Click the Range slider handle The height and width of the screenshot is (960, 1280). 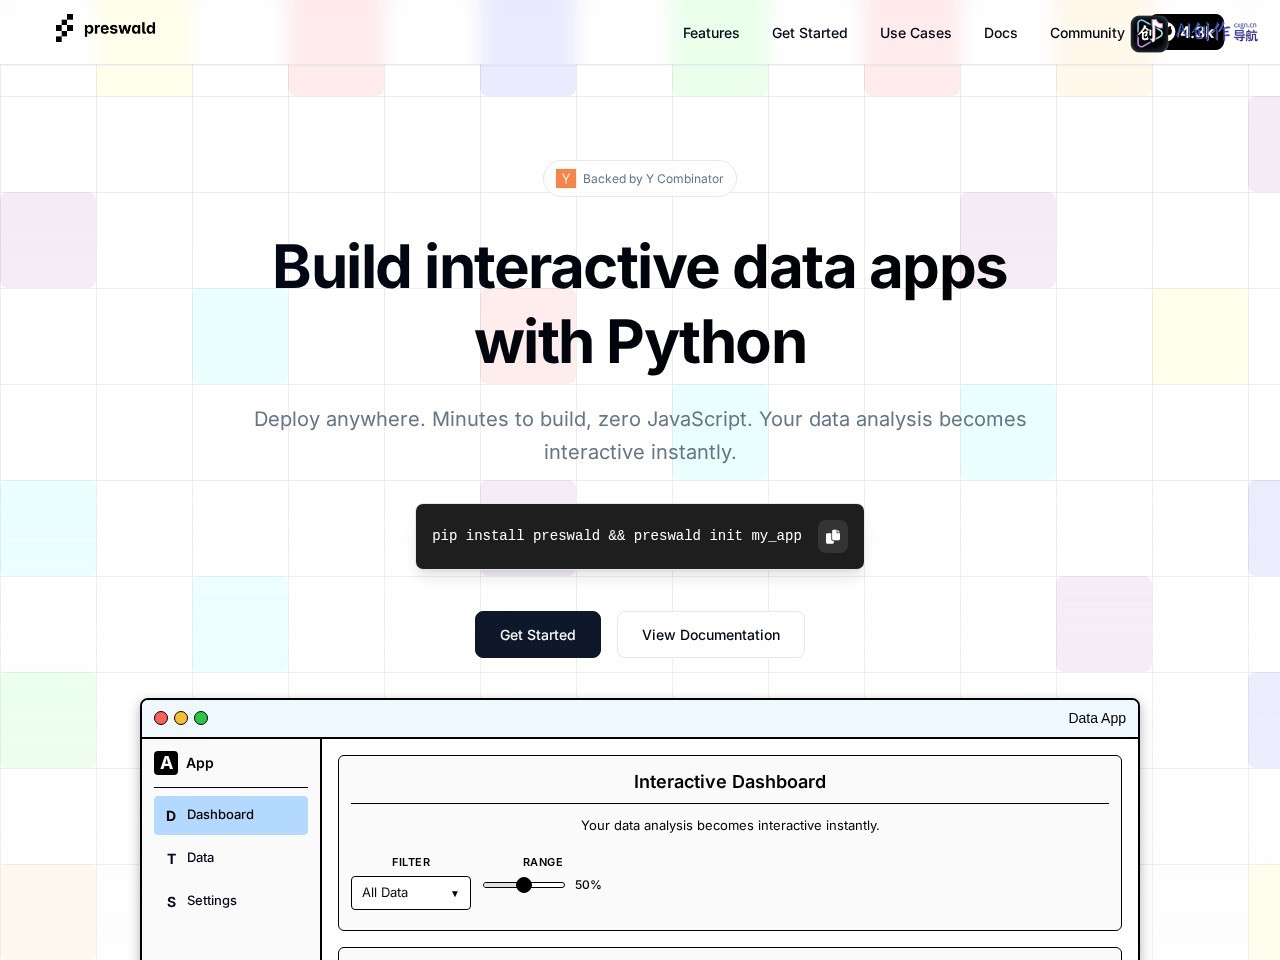point(524,885)
